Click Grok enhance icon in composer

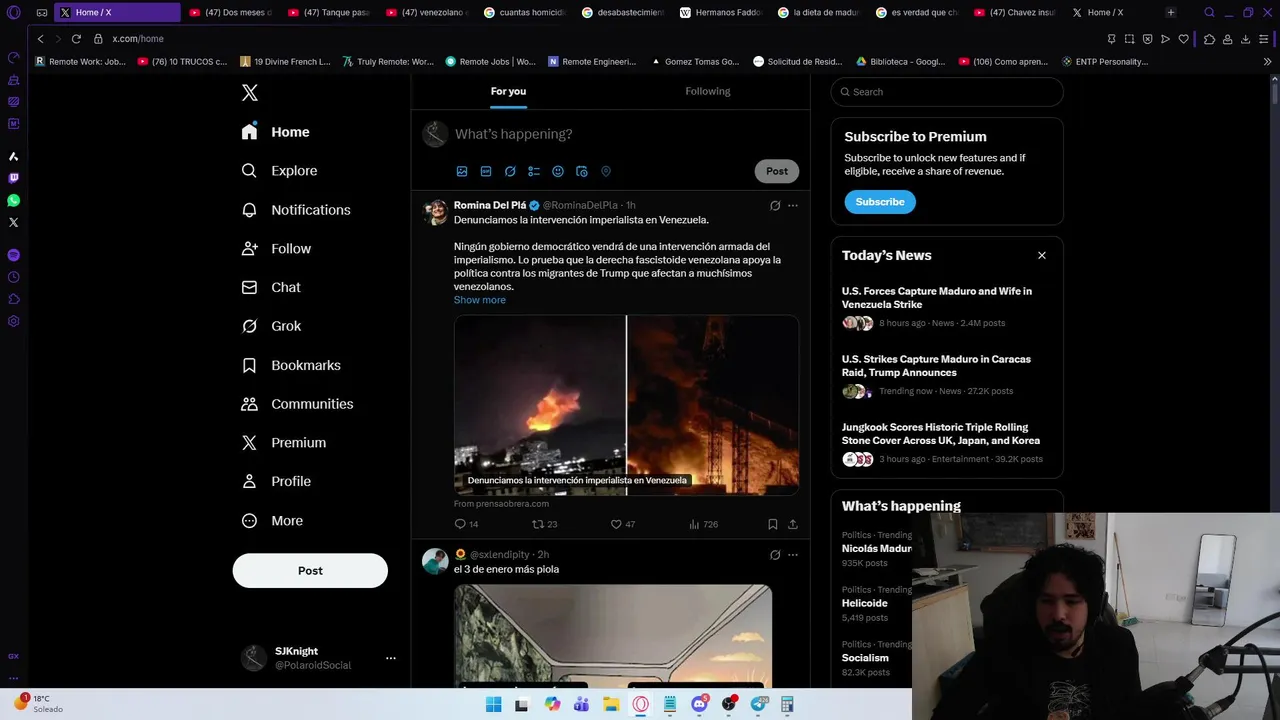click(510, 171)
